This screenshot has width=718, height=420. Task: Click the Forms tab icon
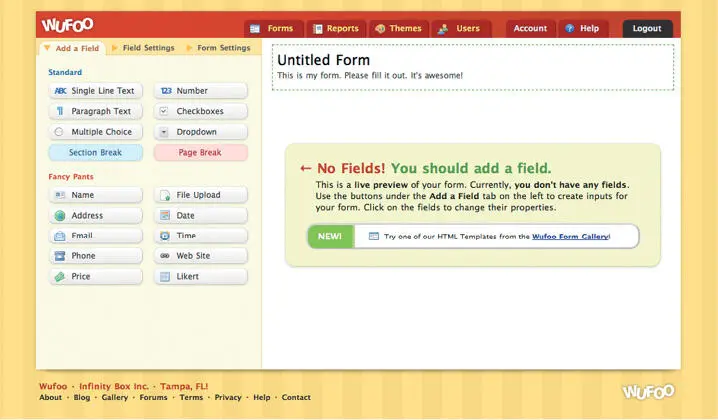(x=255, y=29)
